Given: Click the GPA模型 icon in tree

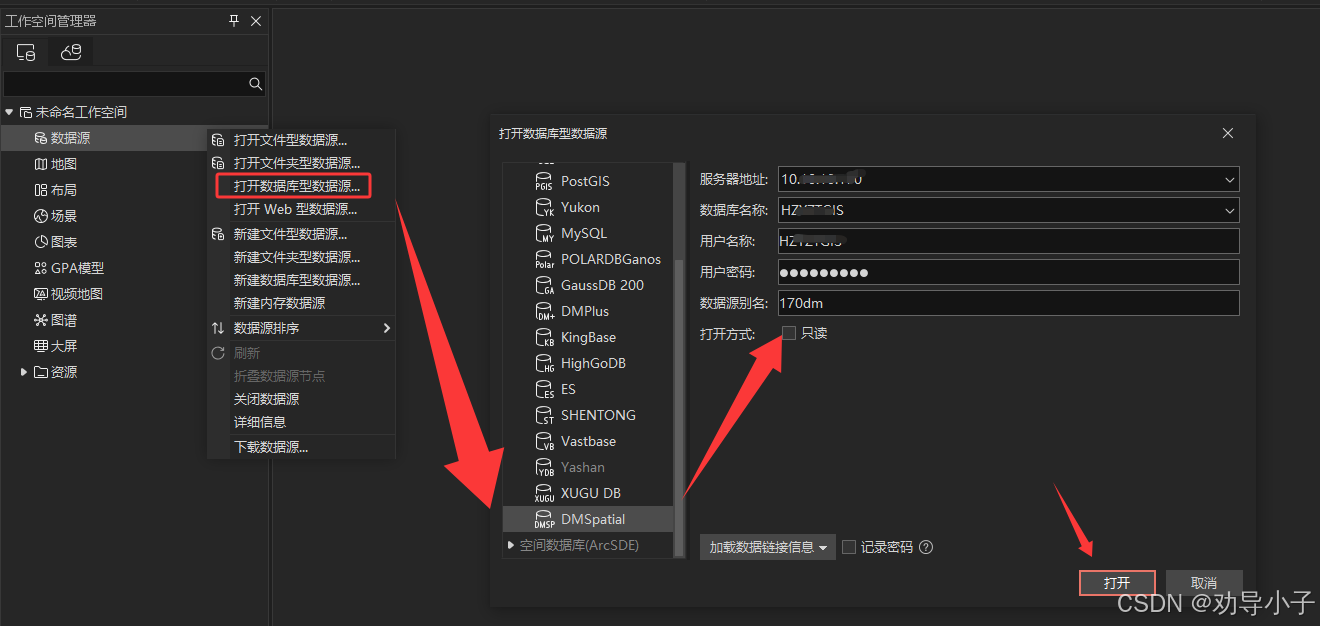Looking at the screenshot, I should coord(41,268).
